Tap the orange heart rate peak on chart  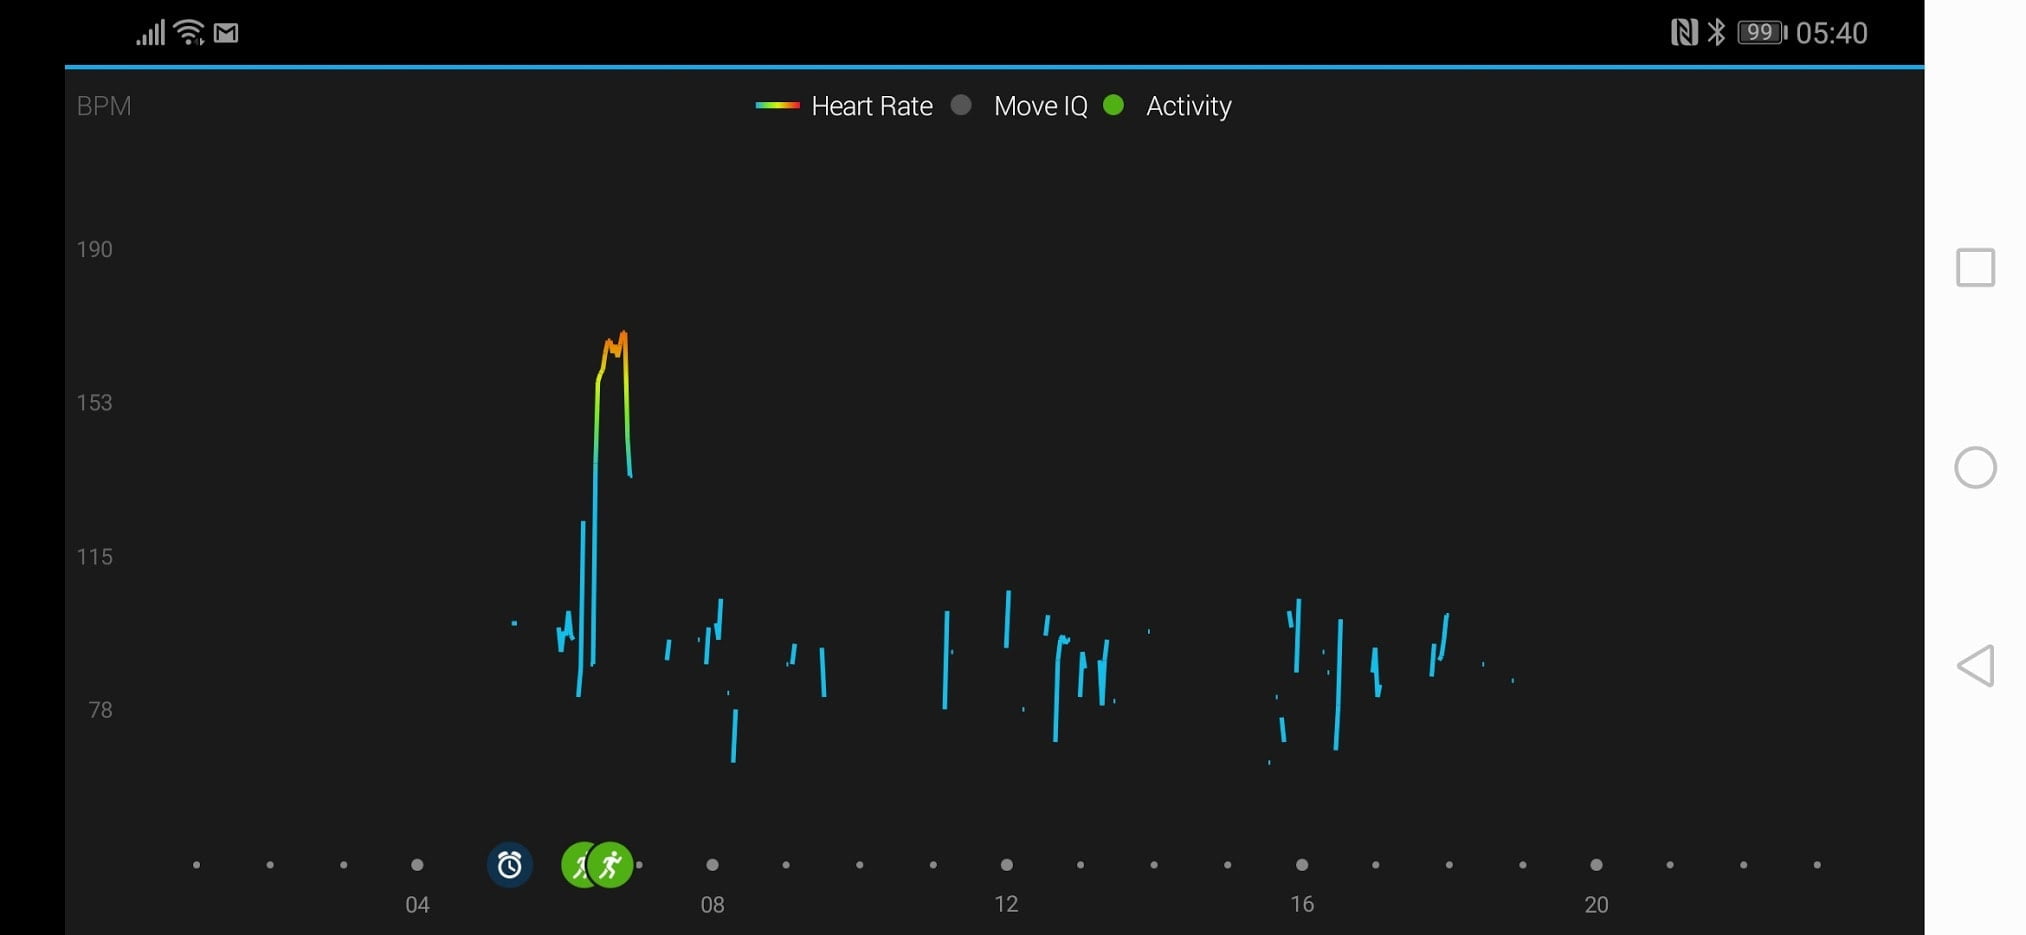point(615,345)
